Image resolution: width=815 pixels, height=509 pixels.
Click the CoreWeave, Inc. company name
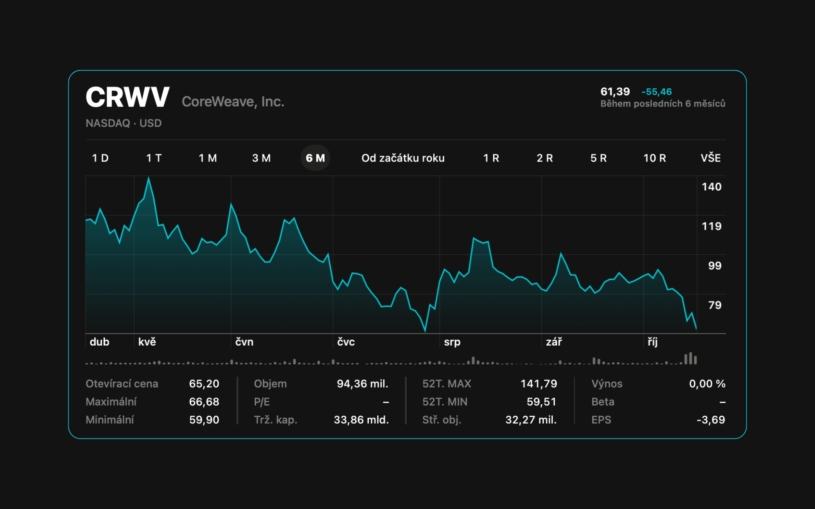tap(233, 101)
